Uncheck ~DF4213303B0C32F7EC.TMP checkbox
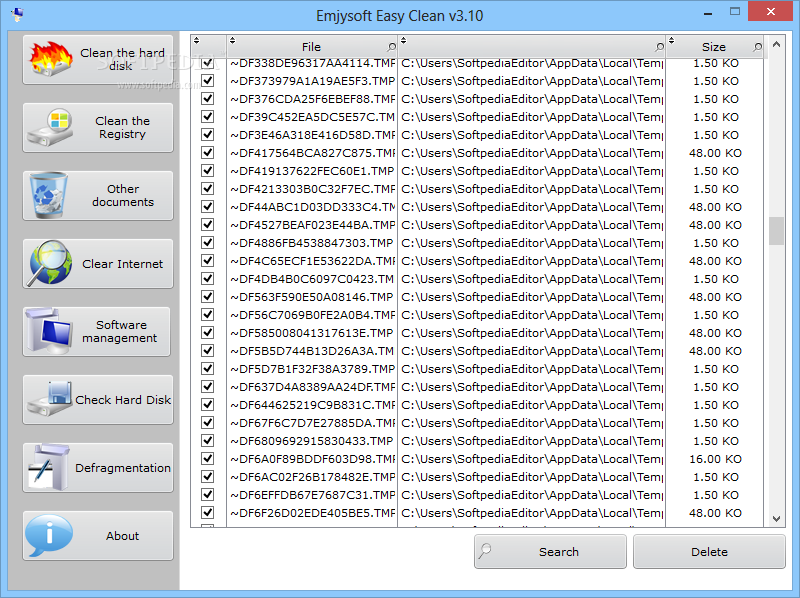Image resolution: width=800 pixels, height=598 pixels. click(x=208, y=188)
